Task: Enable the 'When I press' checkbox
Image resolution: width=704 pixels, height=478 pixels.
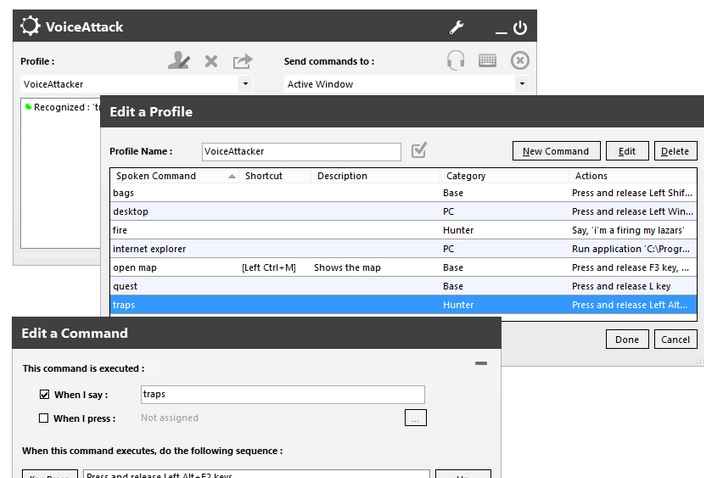Action: pyautogui.click(x=43, y=418)
